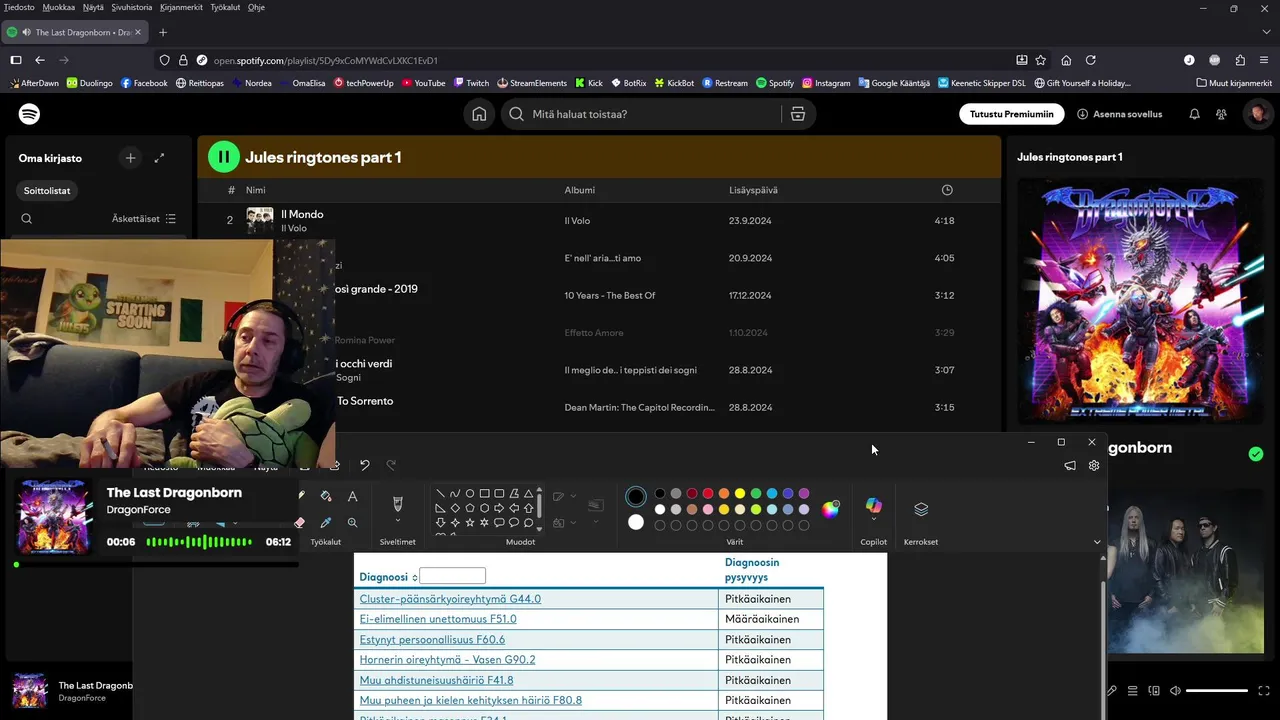1280x720 pixels.
Task: Expand the Oma kirjasto library panel
Action: [159, 158]
